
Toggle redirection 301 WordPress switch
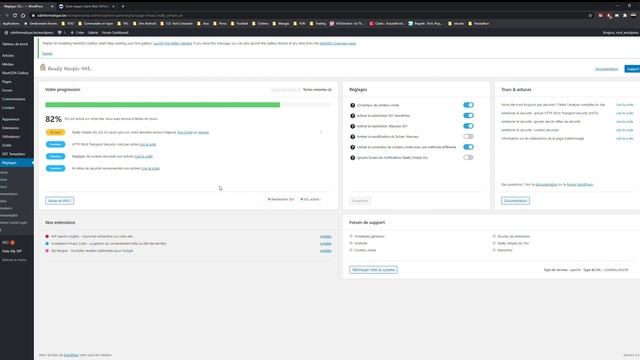[x=468, y=116]
